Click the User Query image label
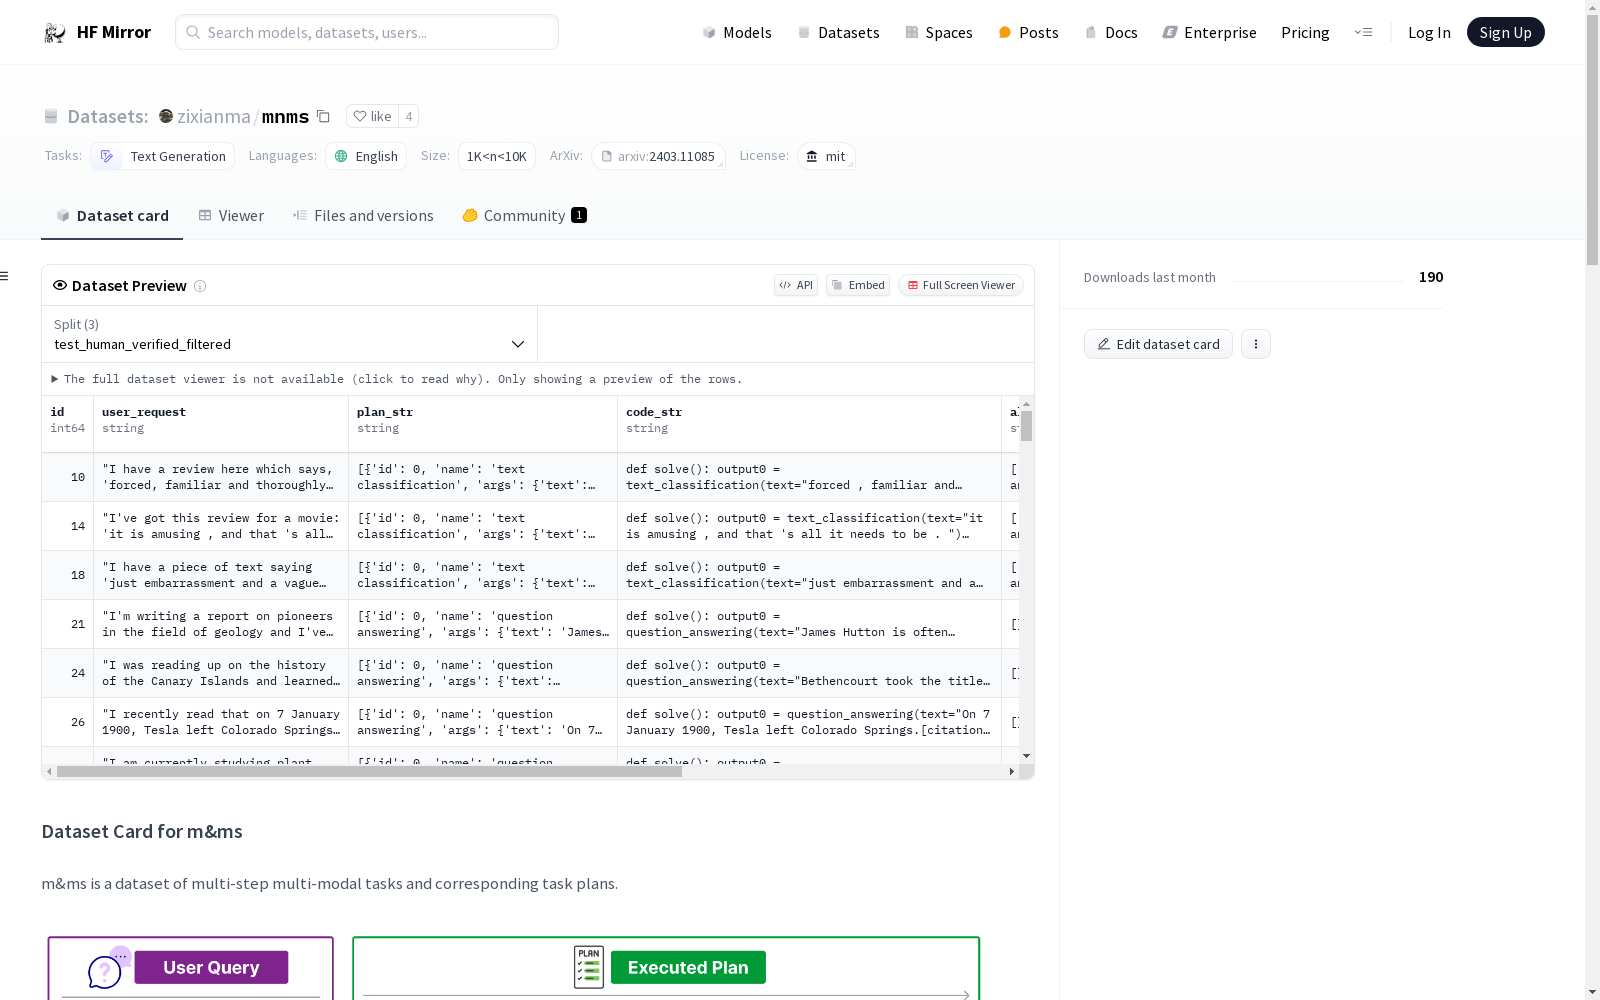 click(211, 967)
